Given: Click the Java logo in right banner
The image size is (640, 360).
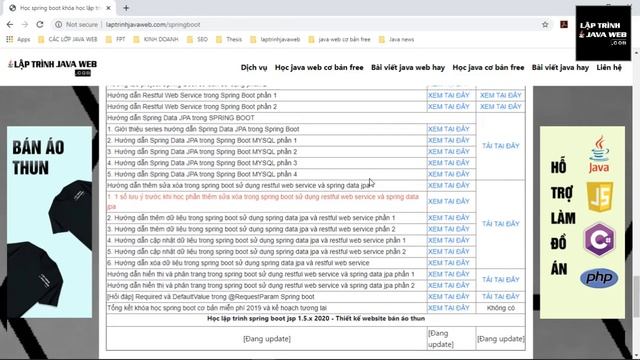Looking at the screenshot, I should 599,154.
